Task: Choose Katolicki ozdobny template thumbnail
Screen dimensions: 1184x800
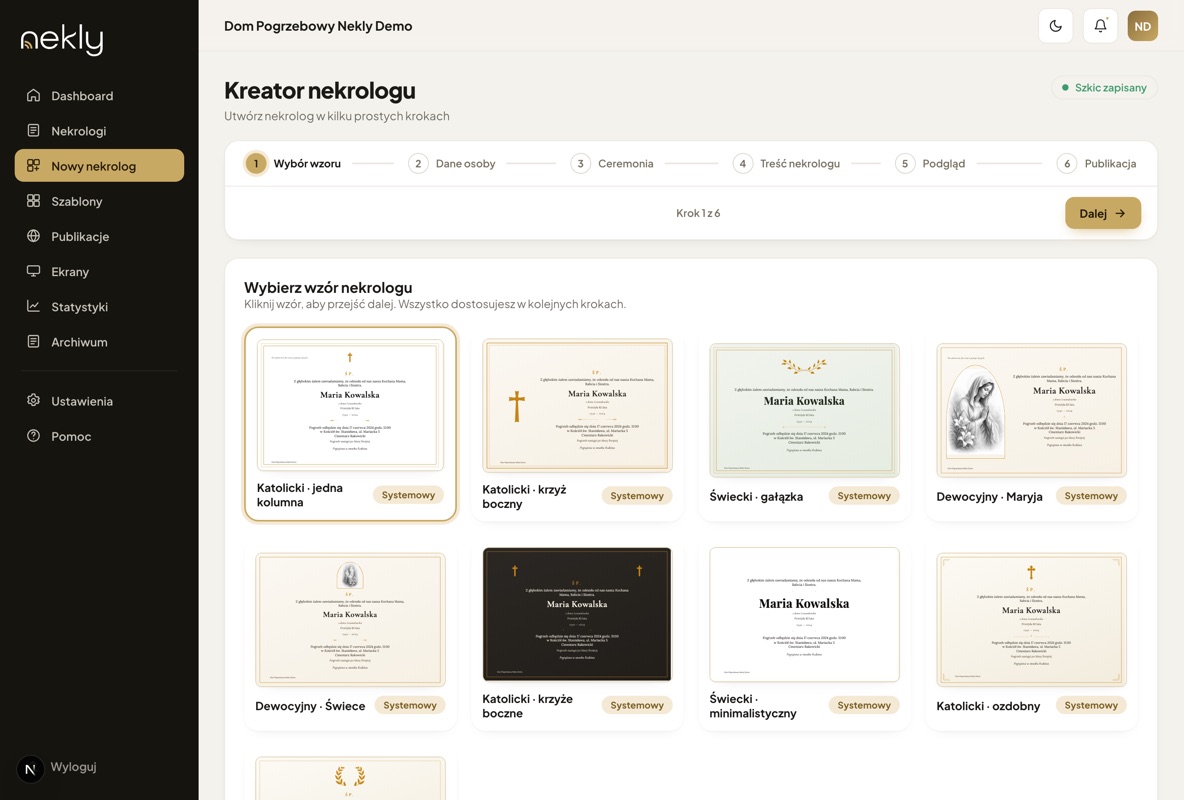Action: [x=1031, y=619]
